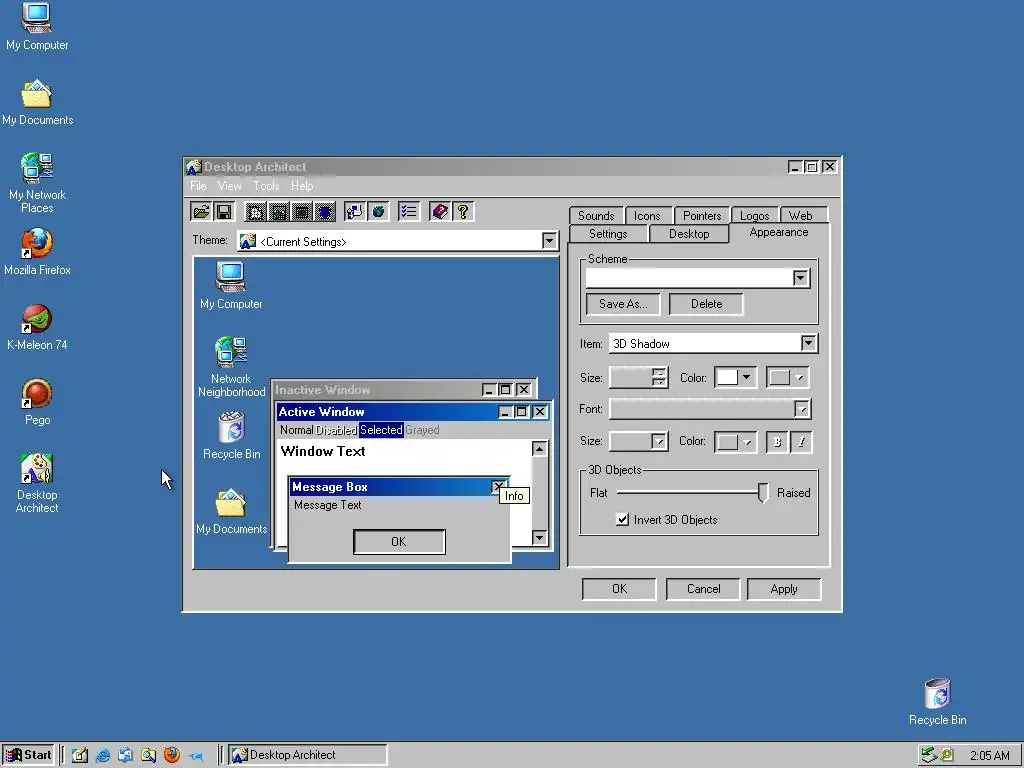Click Desktop Architect taskbar button
Screen dimensions: 1024x768
point(307,755)
